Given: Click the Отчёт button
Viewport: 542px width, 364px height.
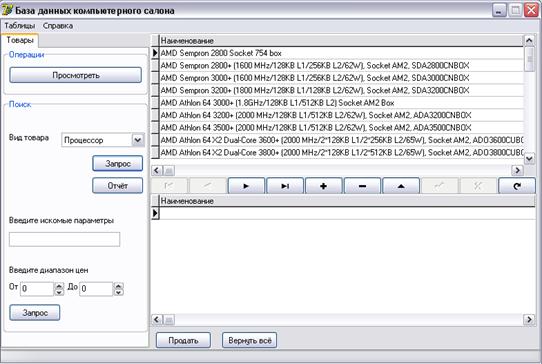Looking at the screenshot, I should 118,186.
